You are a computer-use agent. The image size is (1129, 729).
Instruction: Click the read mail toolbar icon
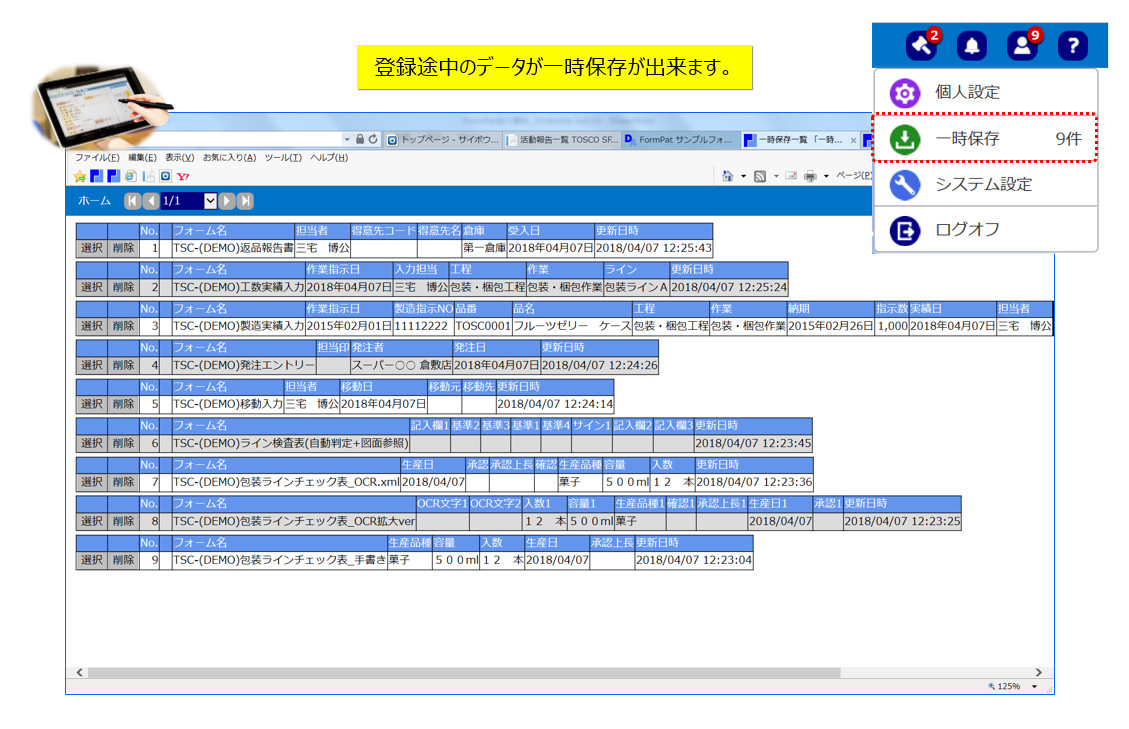(x=791, y=176)
